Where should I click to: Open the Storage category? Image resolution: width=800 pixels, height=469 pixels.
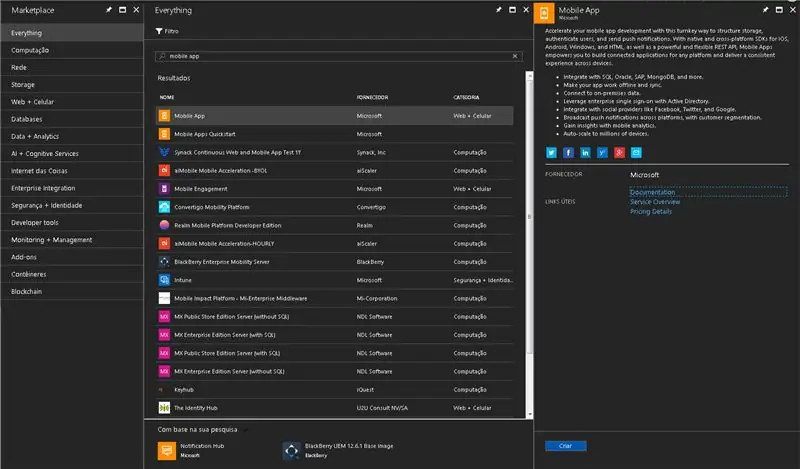(x=72, y=85)
